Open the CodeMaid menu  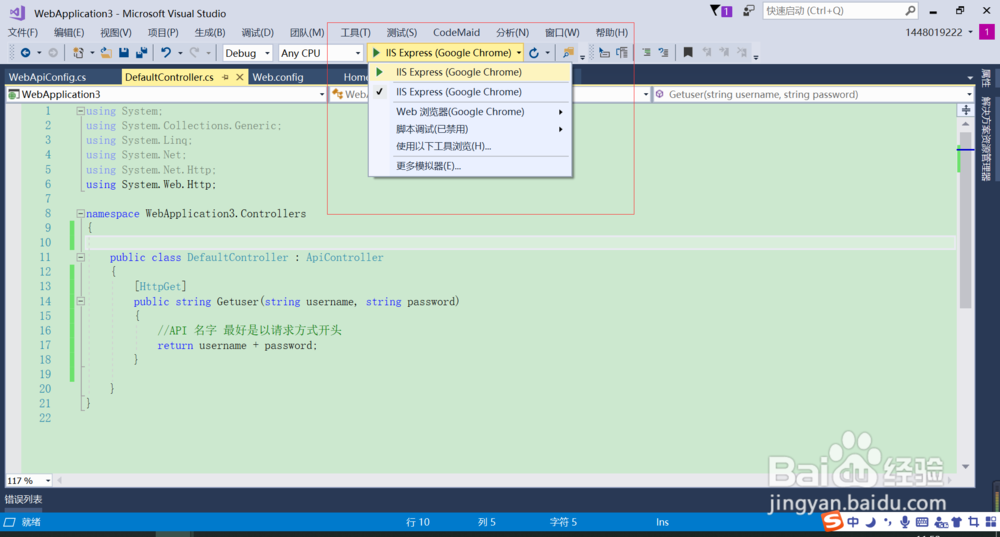click(457, 33)
